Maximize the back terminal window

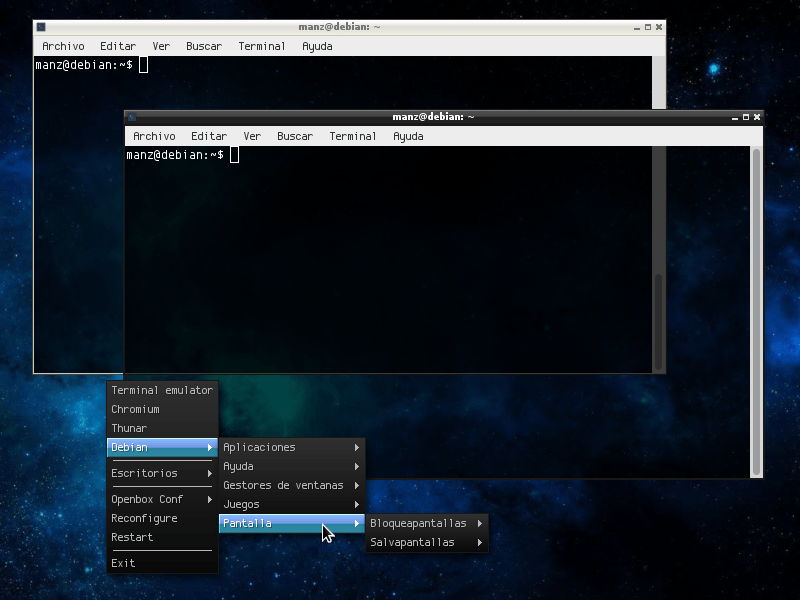point(648,28)
